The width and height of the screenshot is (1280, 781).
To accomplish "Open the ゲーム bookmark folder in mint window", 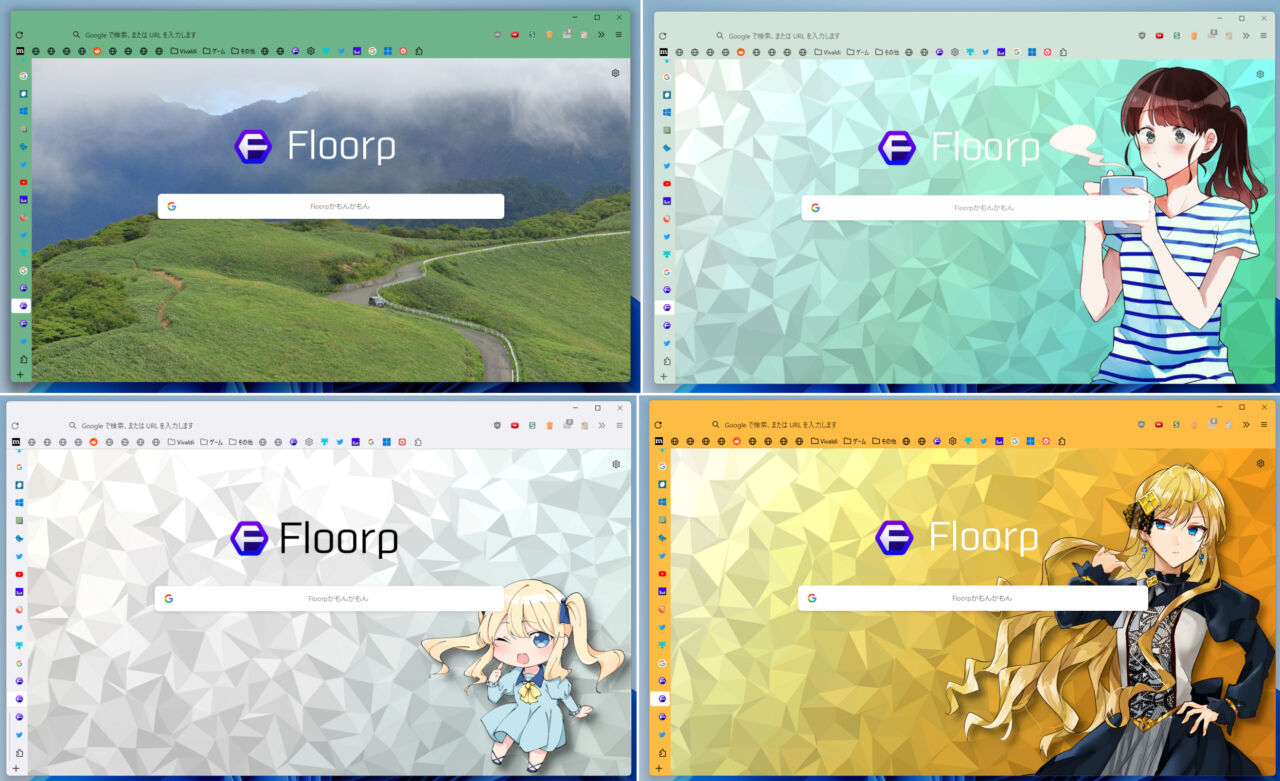I will click(x=857, y=52).
